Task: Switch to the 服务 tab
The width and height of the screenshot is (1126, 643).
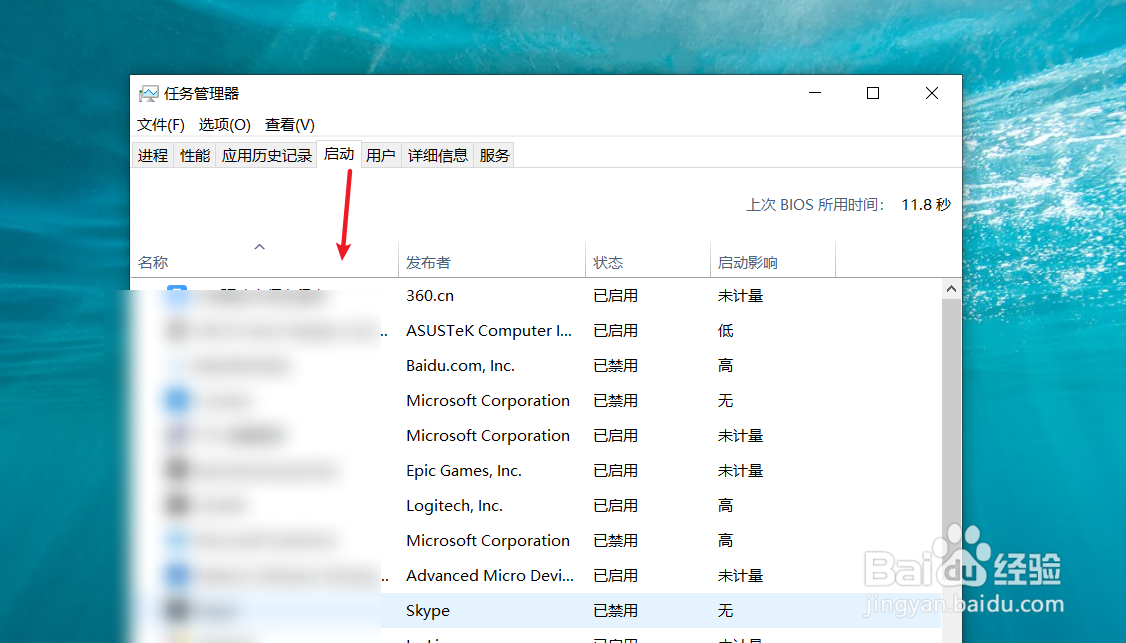Action: [x=494, y=155]
